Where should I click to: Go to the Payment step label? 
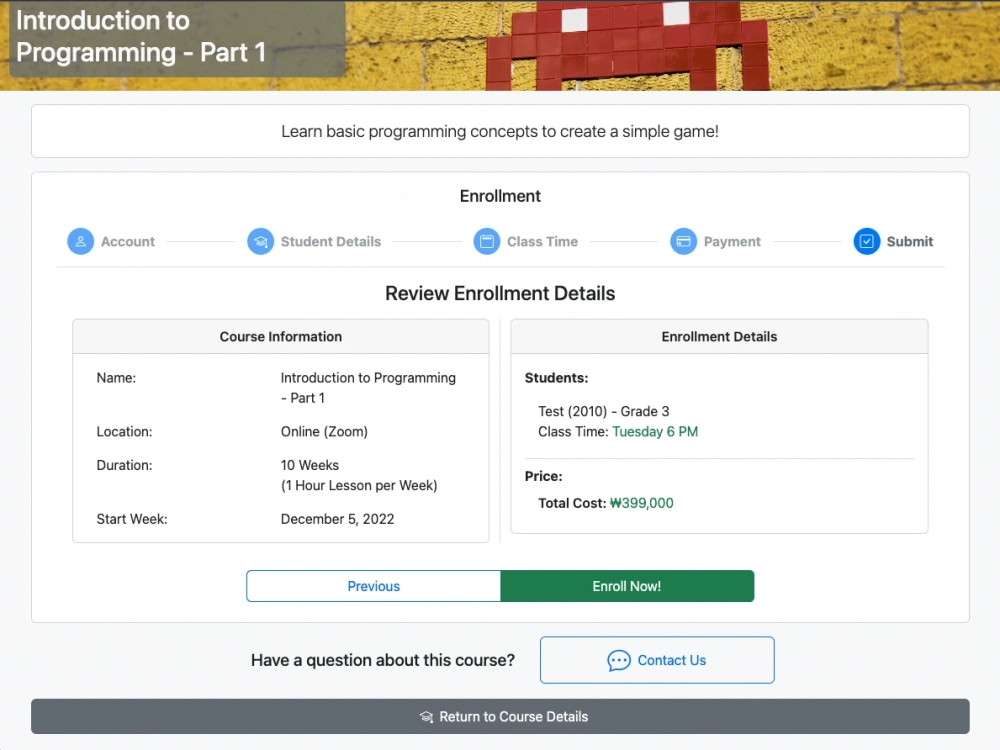tap(732, 242)
